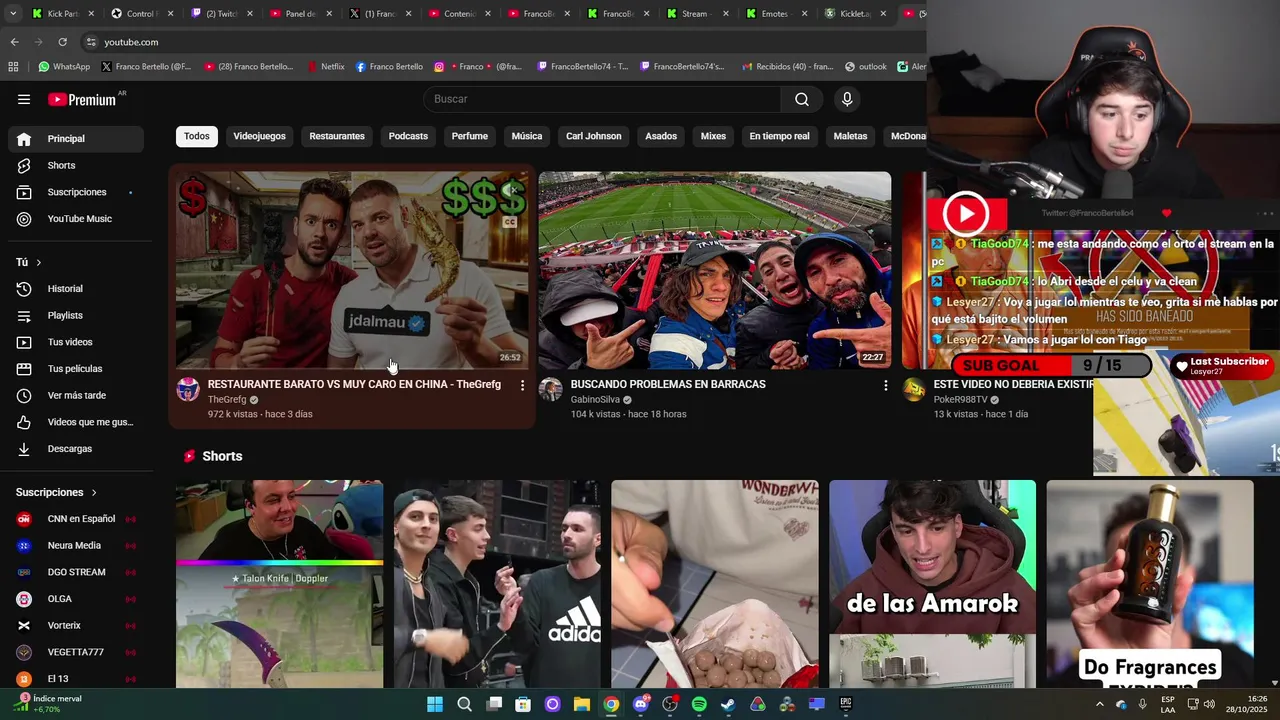Open YouTube Music from sidebar
1280x720 pixels.
(x=76, y=219)
